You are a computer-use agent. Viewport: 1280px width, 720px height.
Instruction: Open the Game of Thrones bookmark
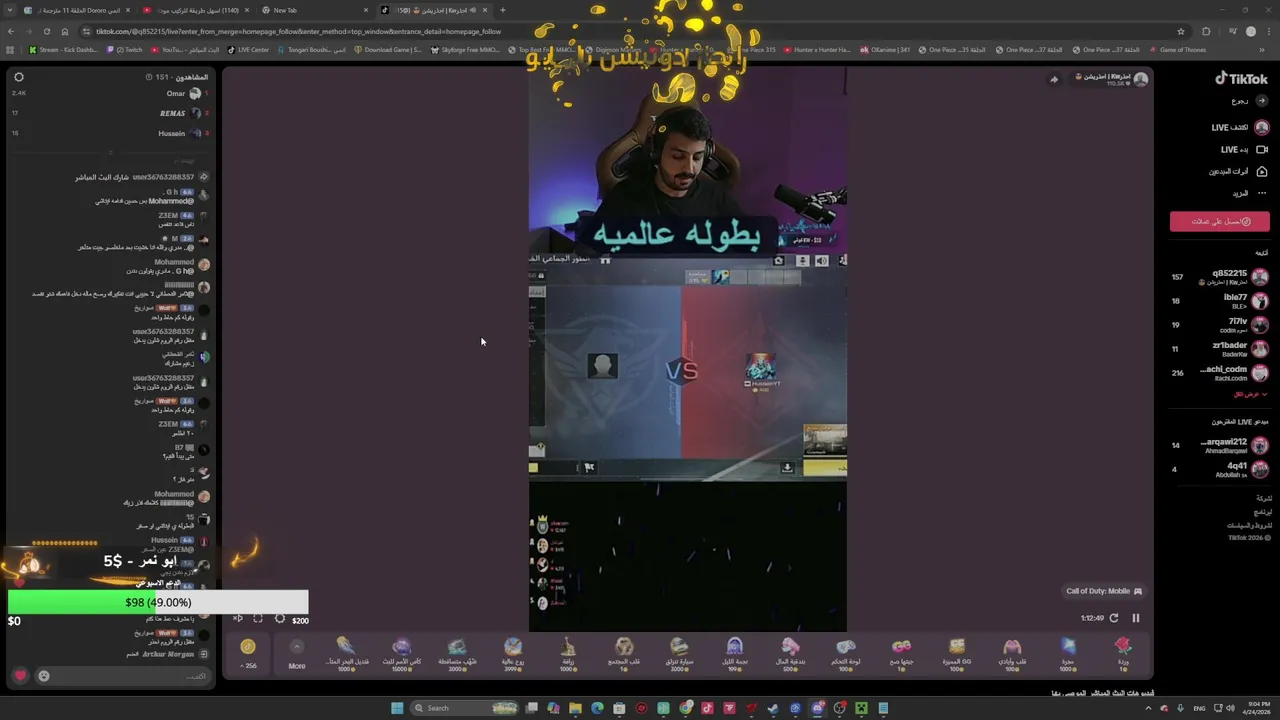(1178, 50)
